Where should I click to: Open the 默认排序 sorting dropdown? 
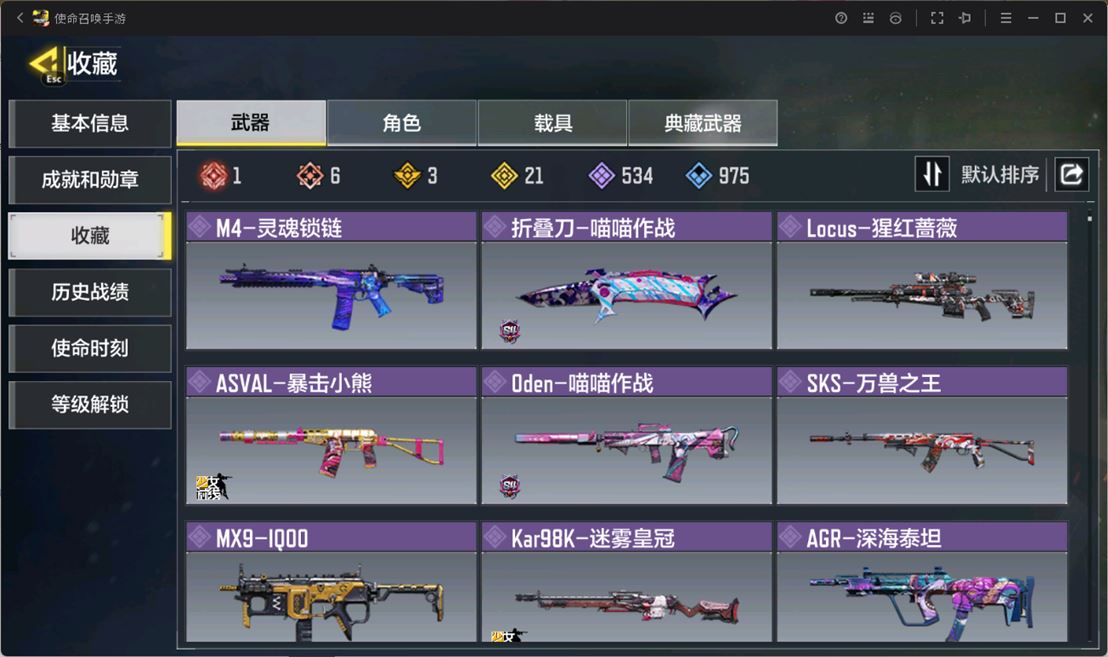pyautogui.click(x=1000, y=174)
